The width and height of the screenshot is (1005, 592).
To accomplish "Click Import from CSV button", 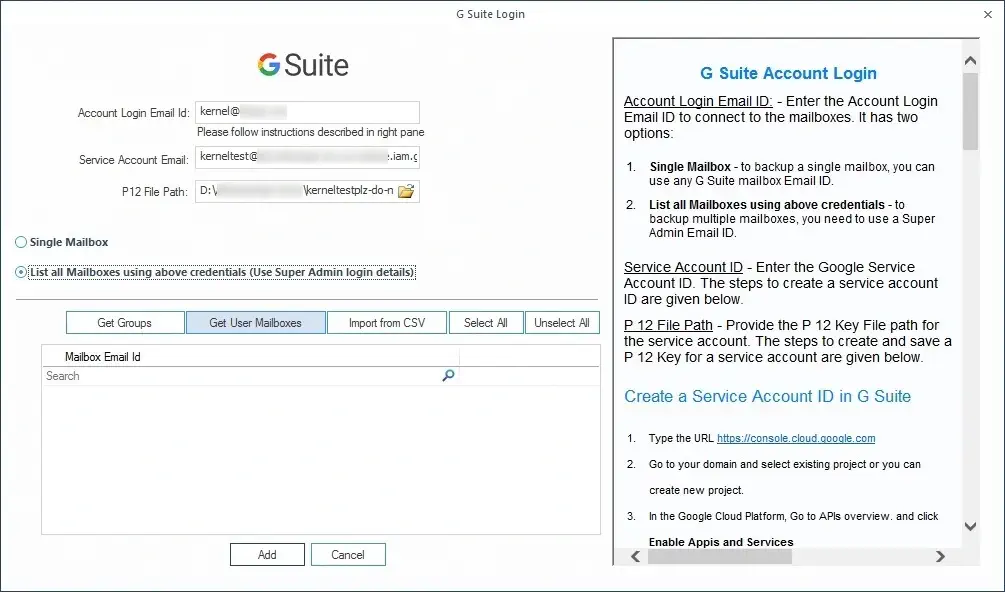I will pyautogui.click(x=387, y=323).
